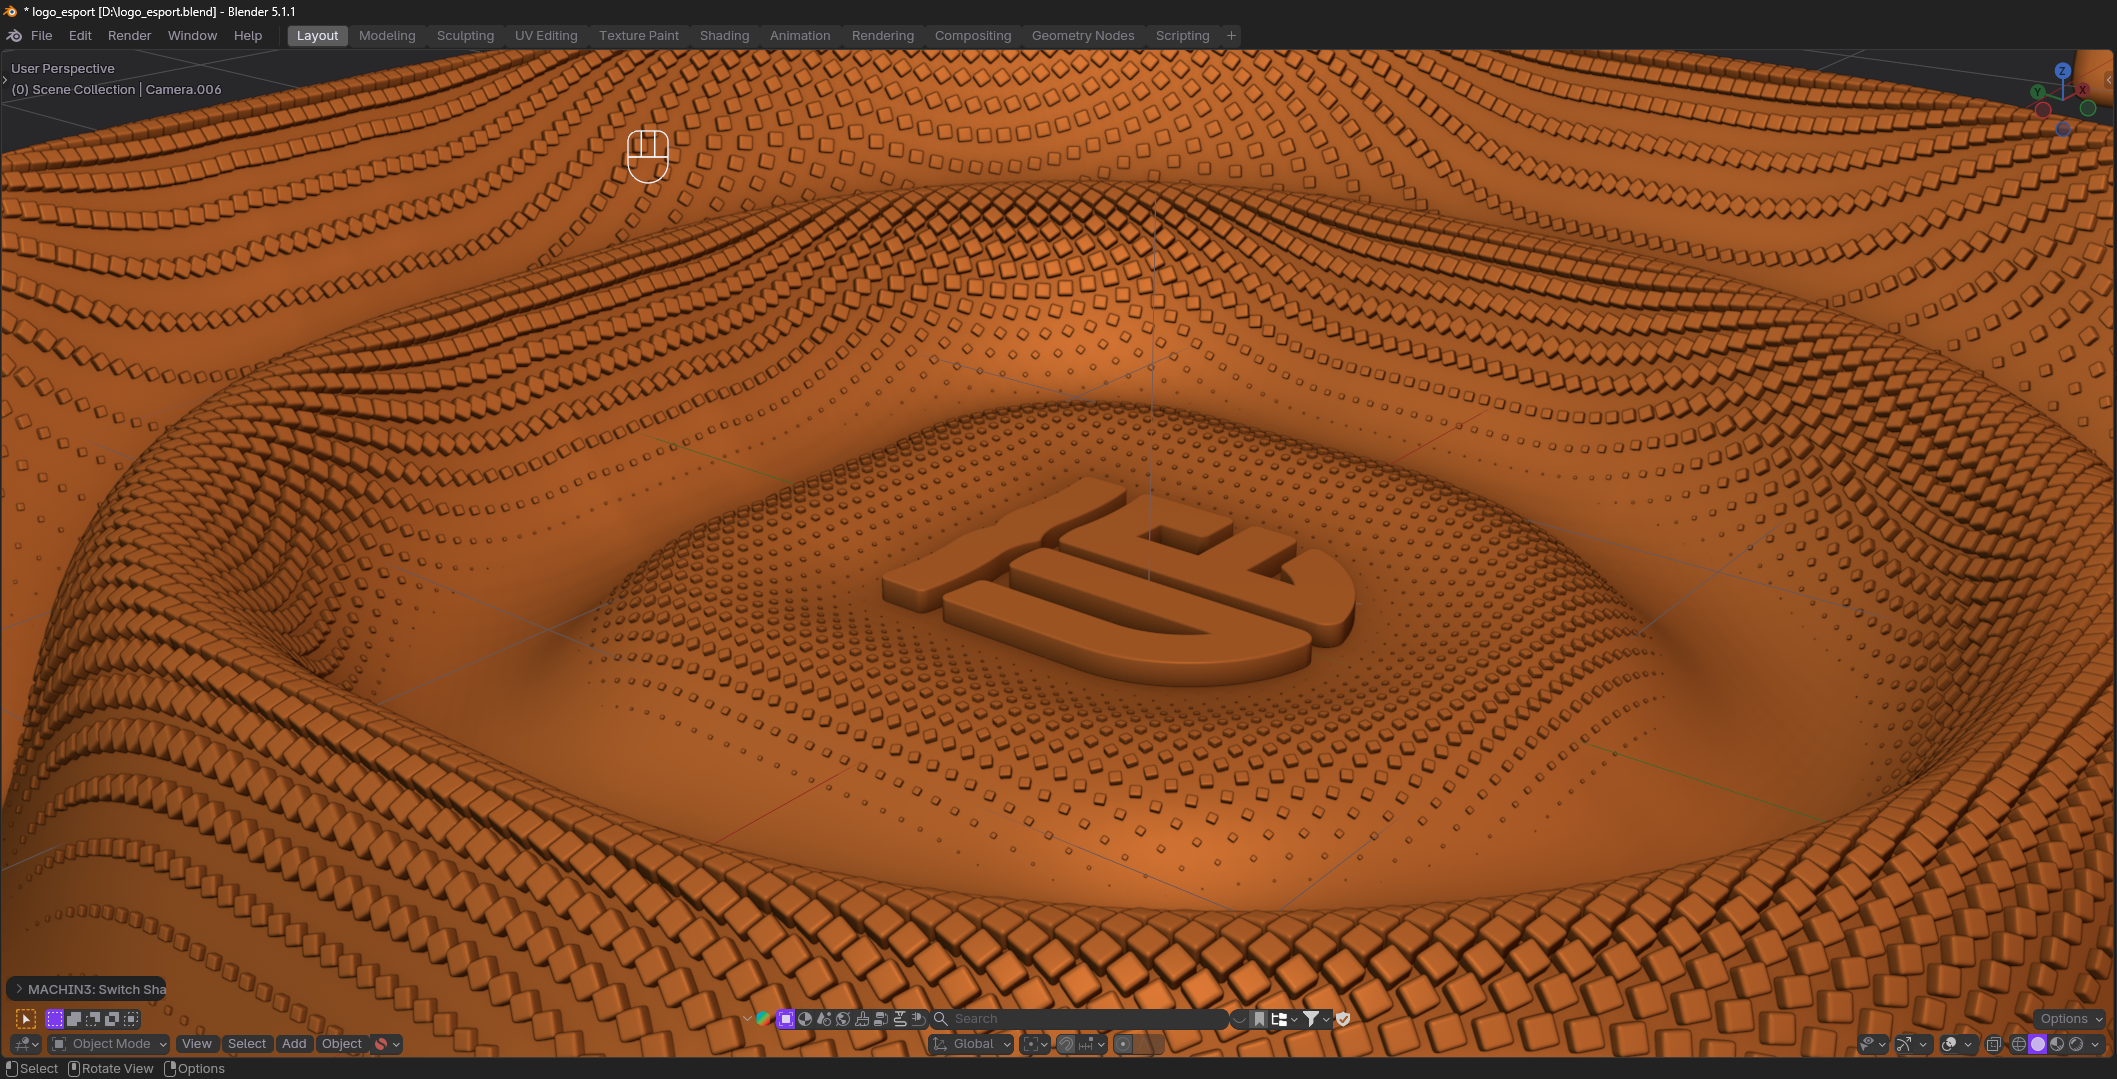Viewport: 2117px width, 1079px height.
Task: Toggle proportional editing
Action: (1124, 1044)
